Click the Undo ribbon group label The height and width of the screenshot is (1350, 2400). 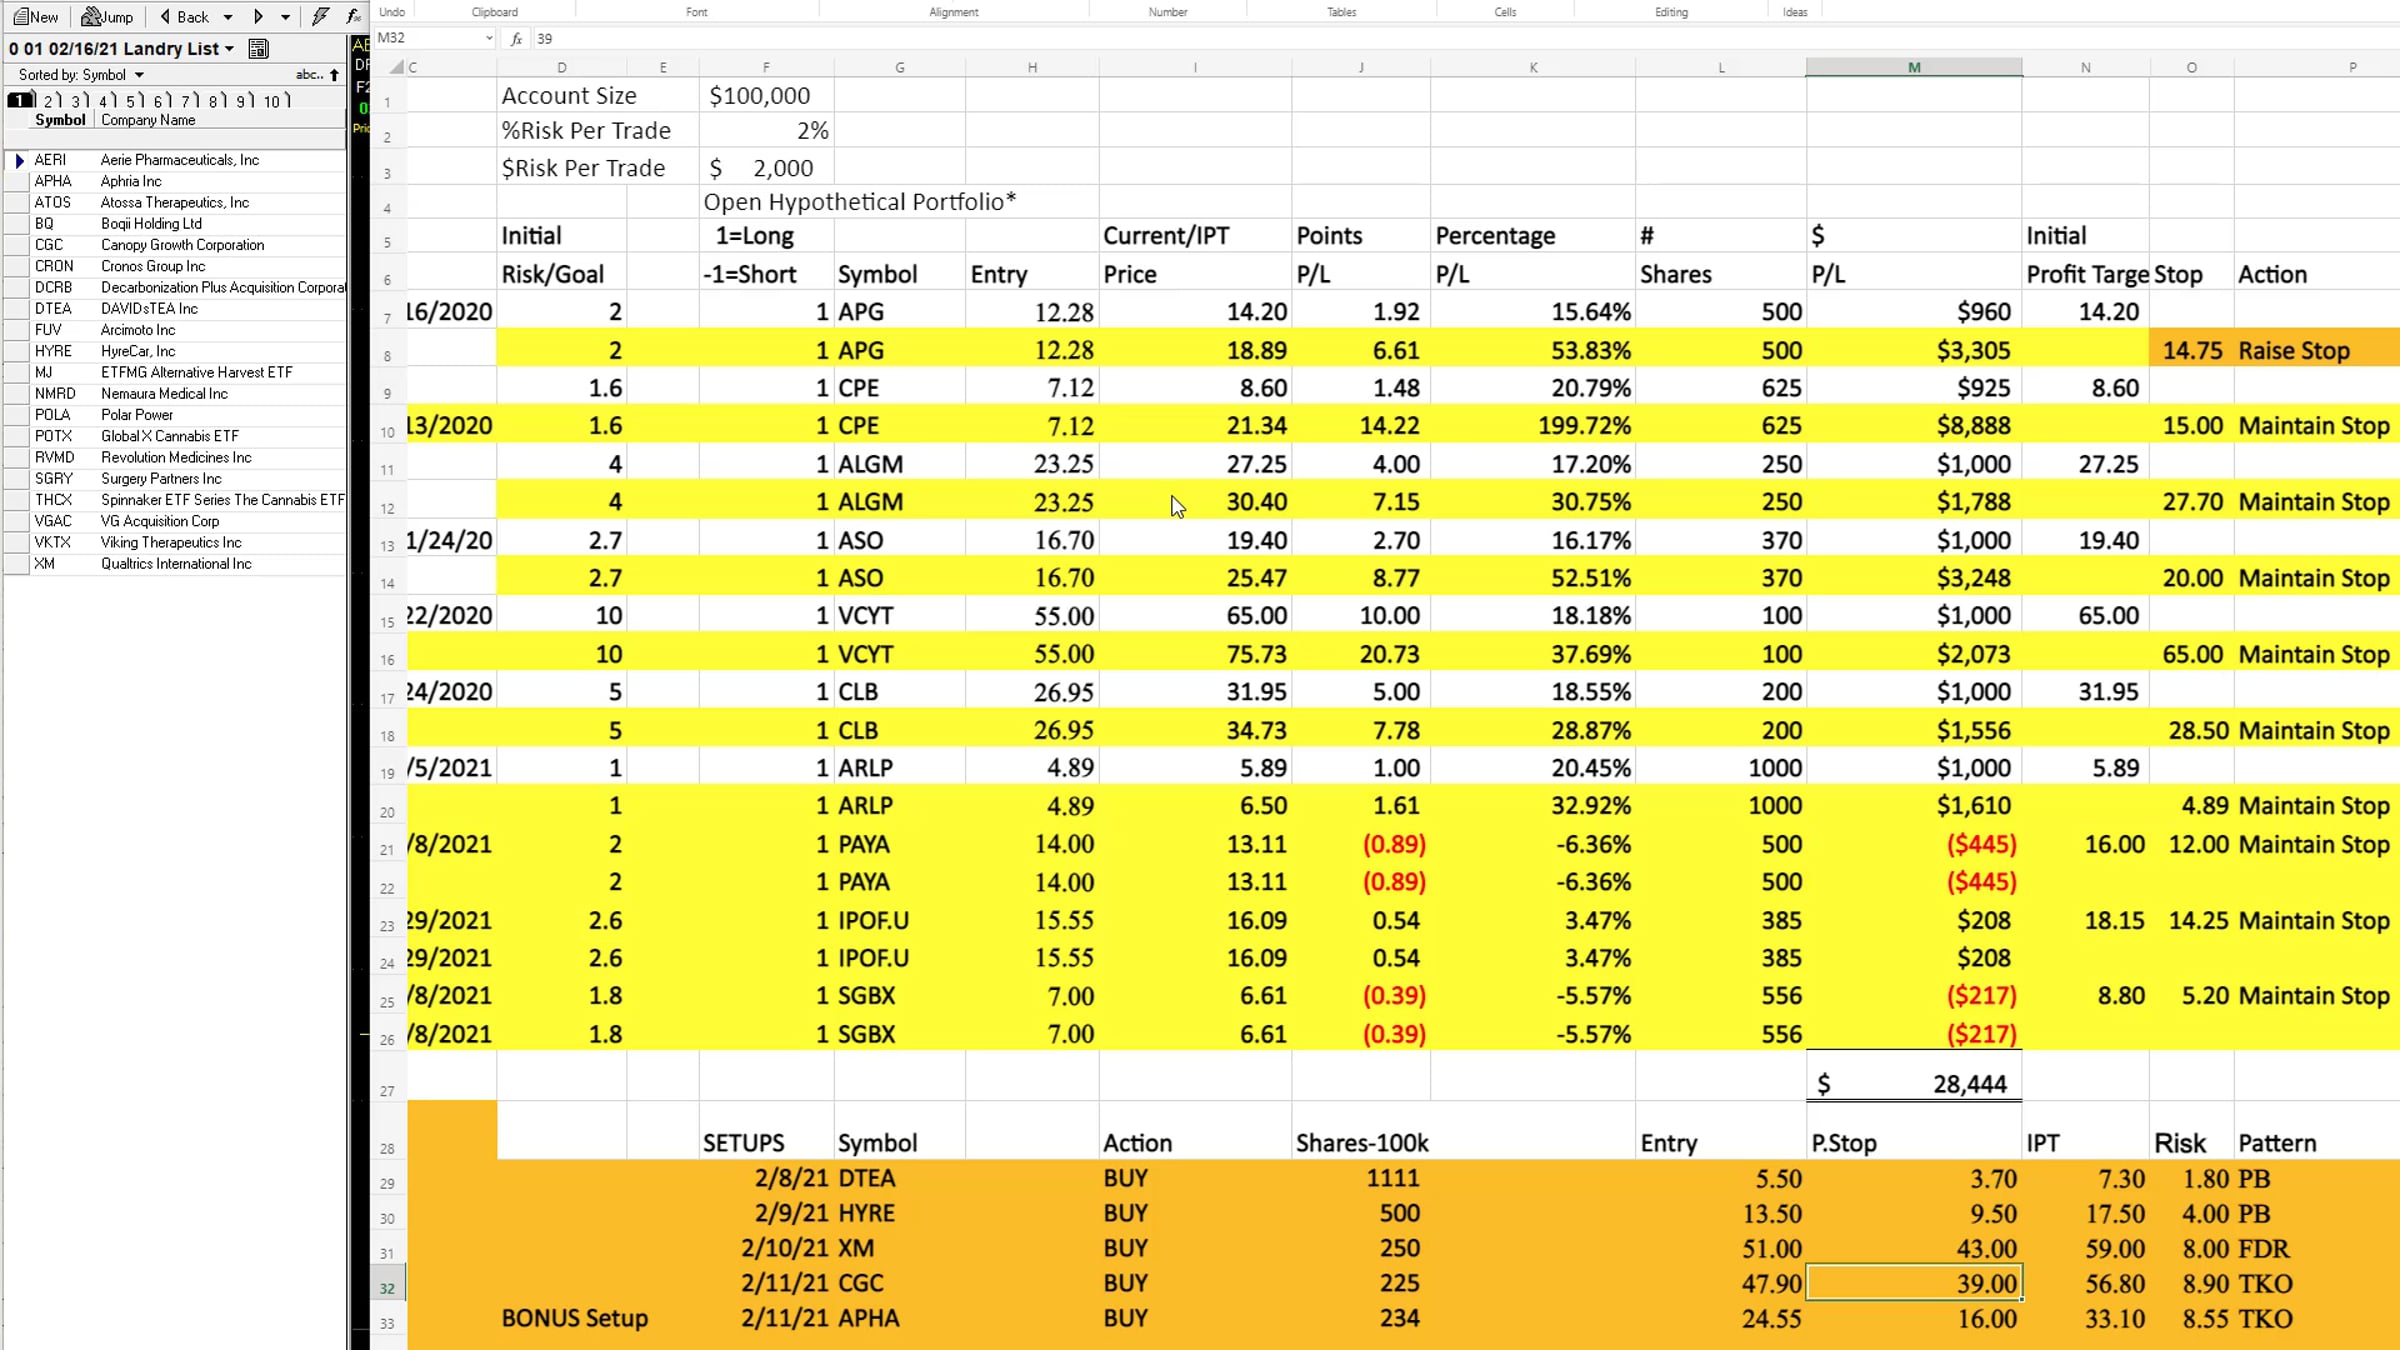pyautogui.click(x=392, y=12)
